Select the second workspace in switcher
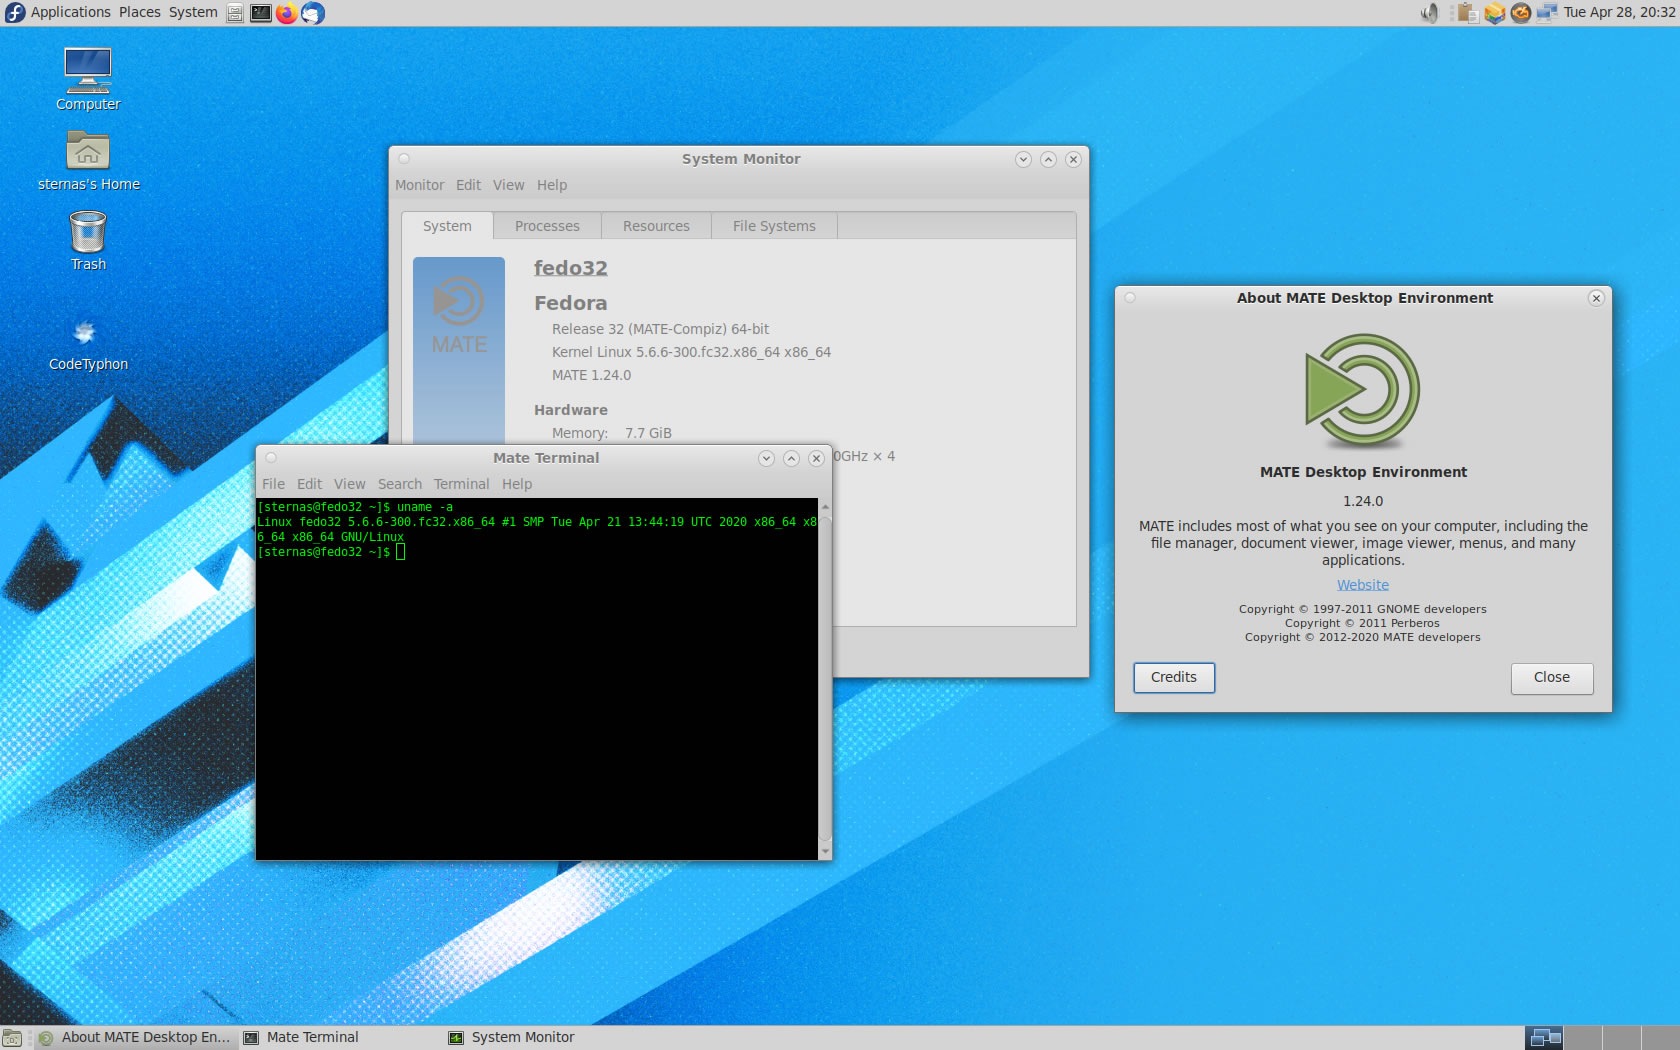Image resolution: width=1680 pixels, height=1050 pixels. 1583,1038
